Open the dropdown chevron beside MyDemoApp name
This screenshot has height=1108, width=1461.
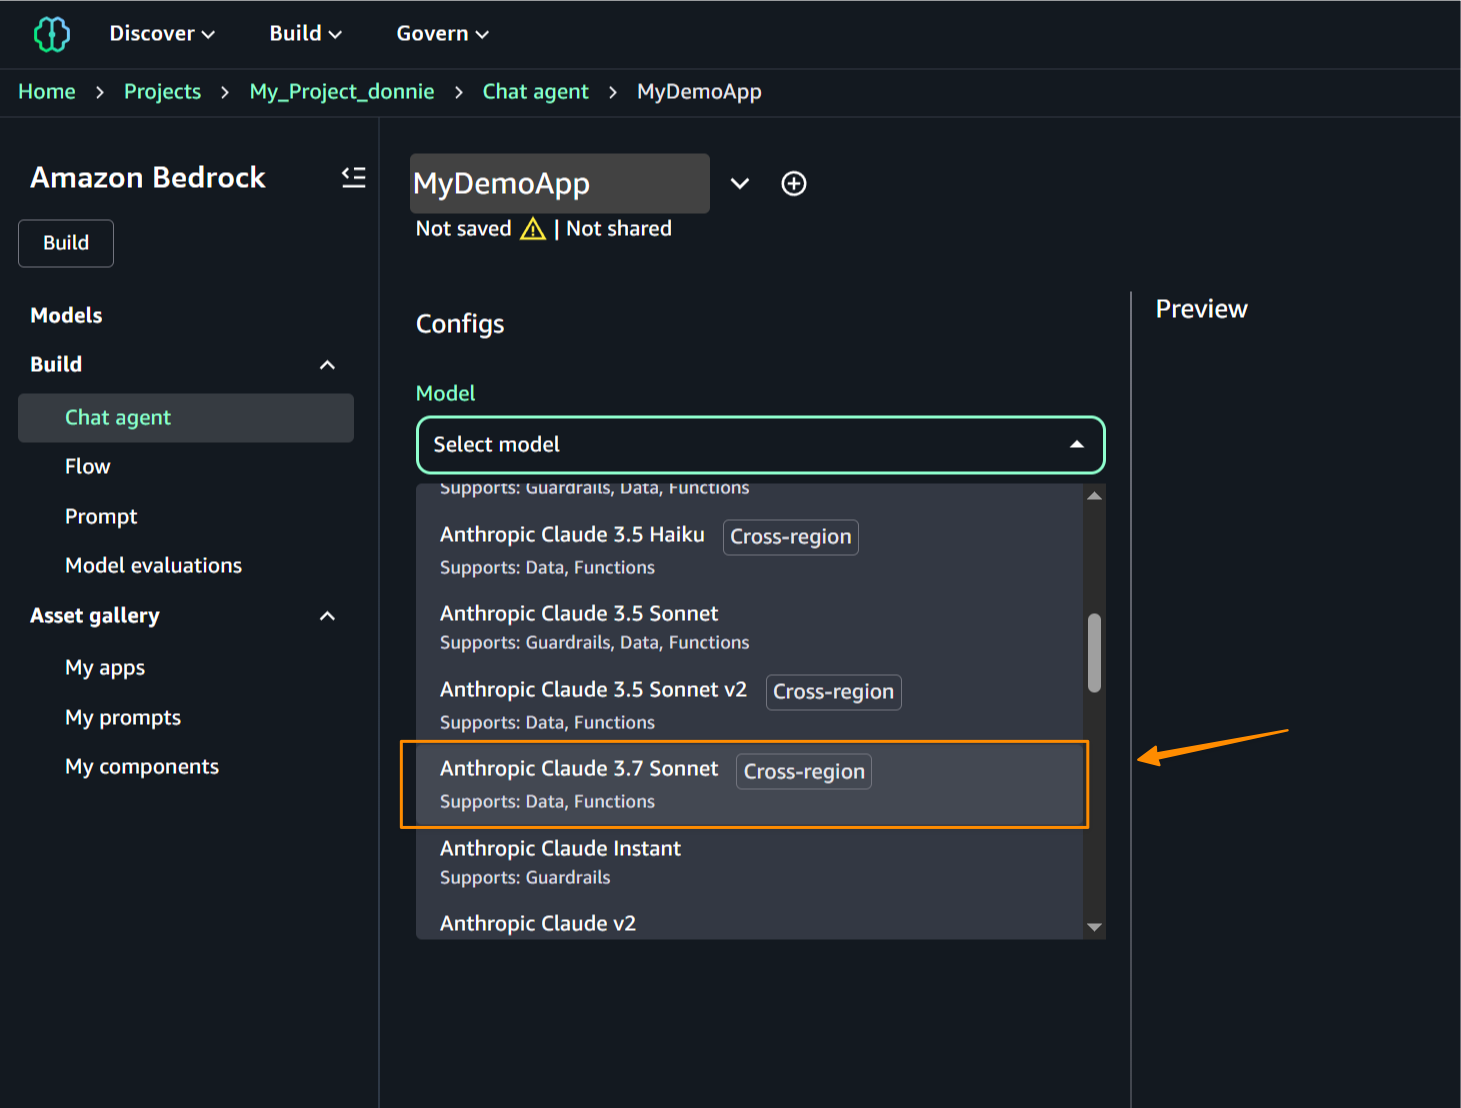tap(739, 184)
